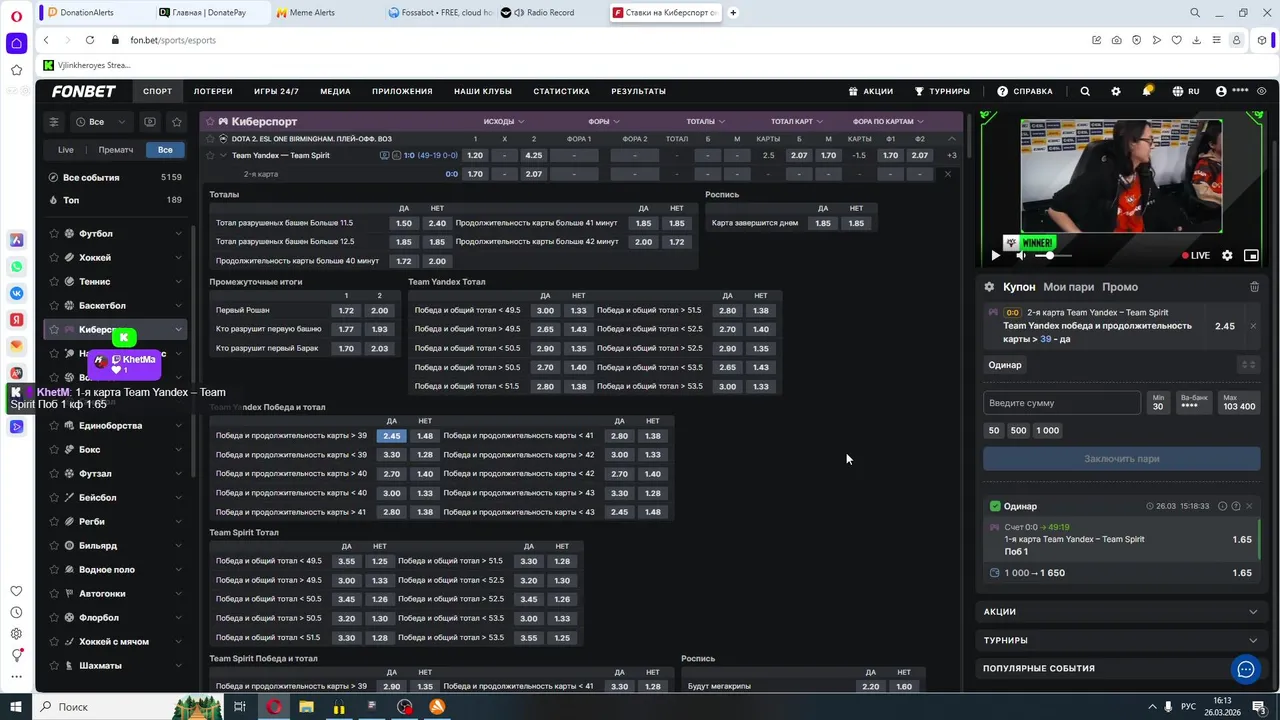The height and width of the screenshot is (720, 1280).
Task: Open СПОРТ menu in Fonbet header
Action: pyautogui.click(x=157, y=91)
